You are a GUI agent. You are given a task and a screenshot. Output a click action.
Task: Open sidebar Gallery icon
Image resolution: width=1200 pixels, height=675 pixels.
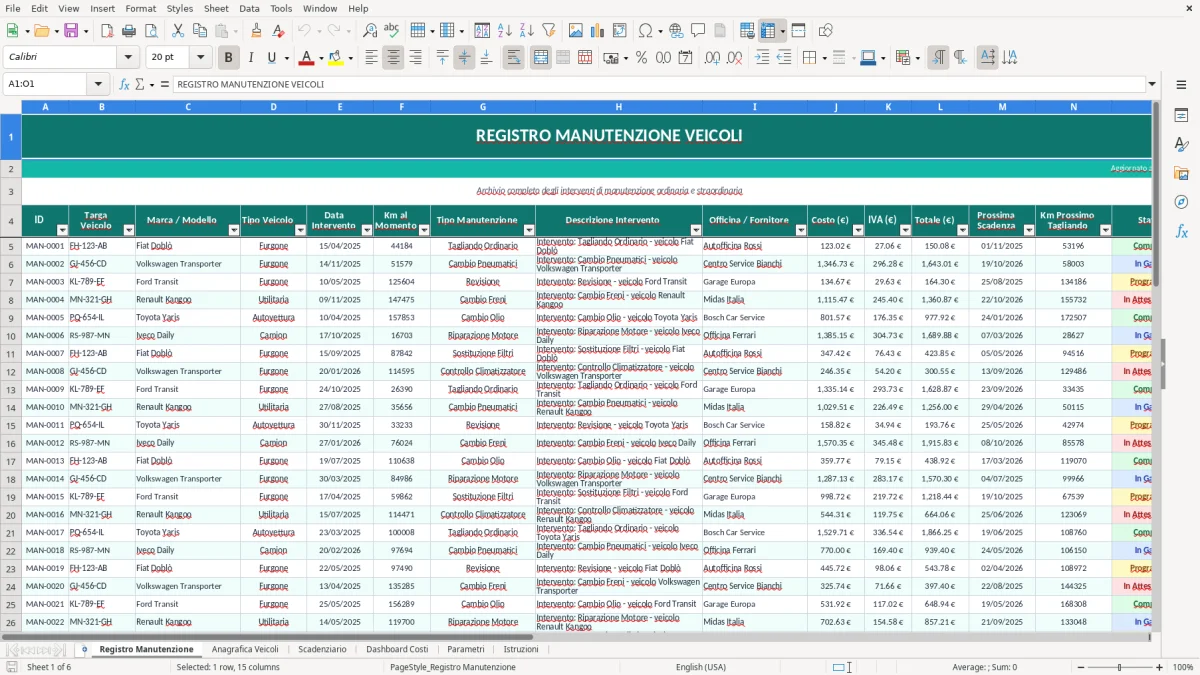(x=1181, y=173)
